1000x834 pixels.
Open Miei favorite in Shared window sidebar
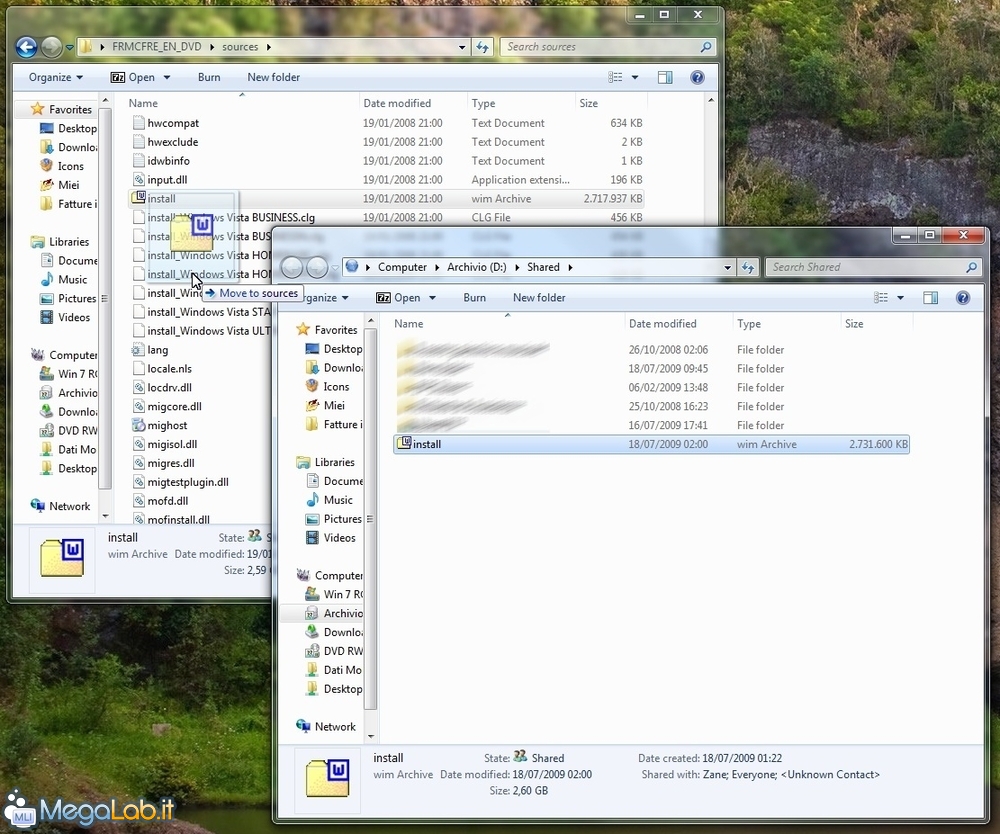(x=326, y=406)
